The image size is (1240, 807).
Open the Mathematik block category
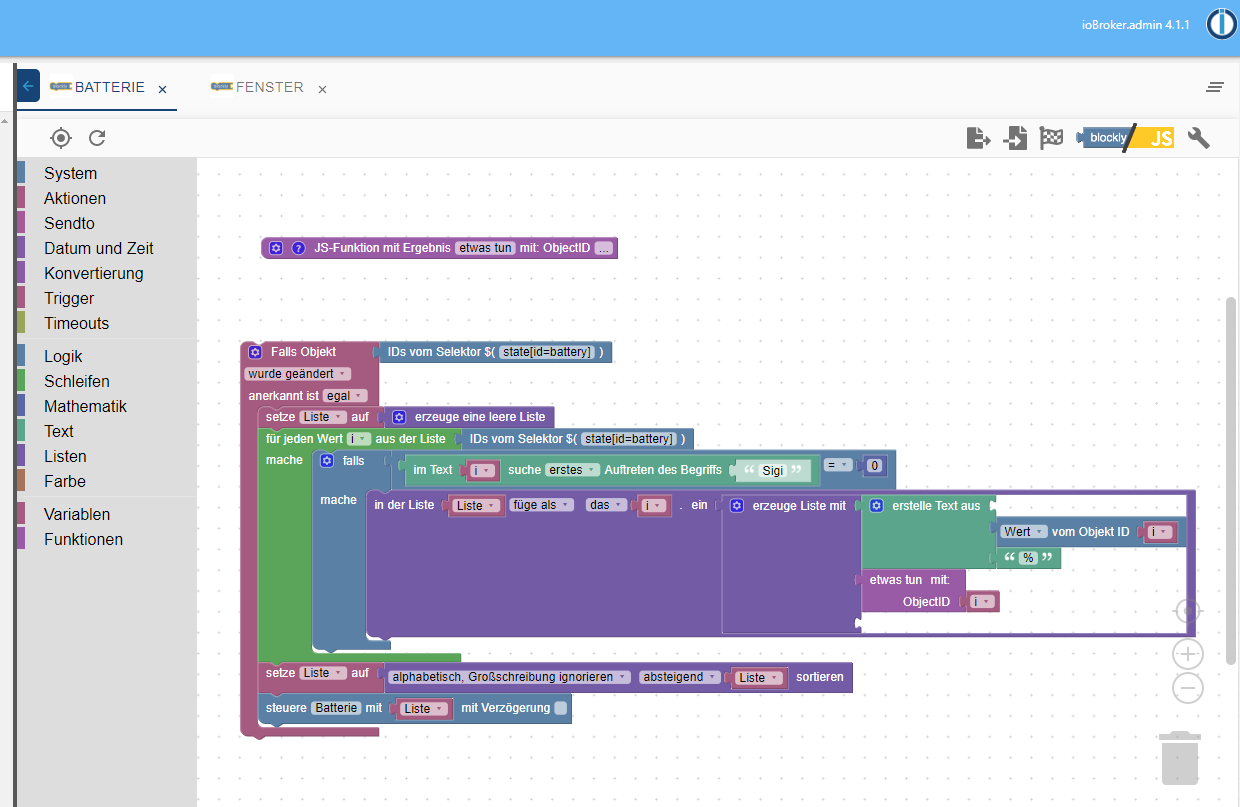pos(85,407)
